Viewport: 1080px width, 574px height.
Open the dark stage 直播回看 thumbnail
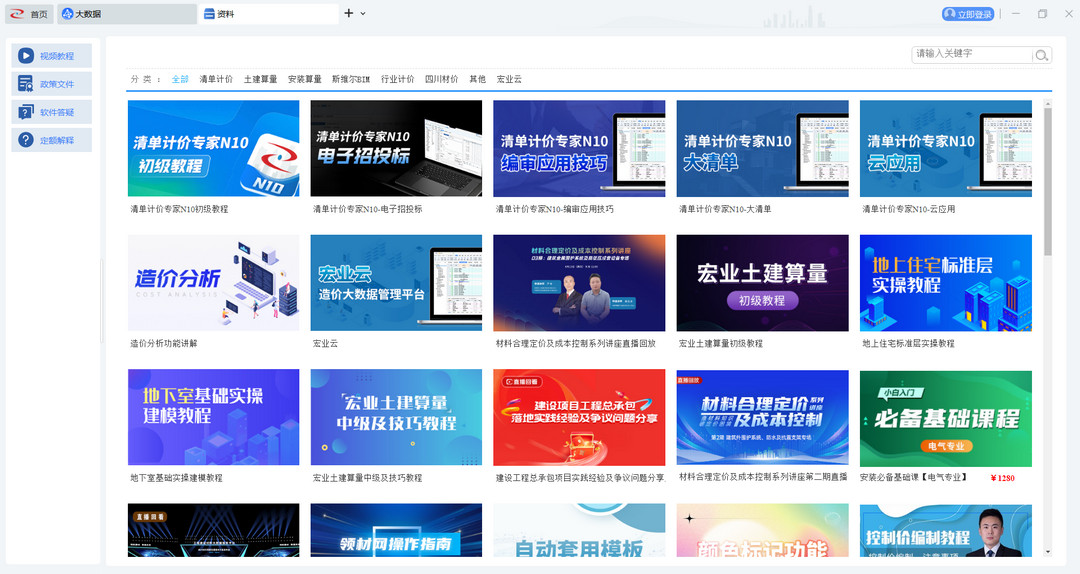click(214, 530)
